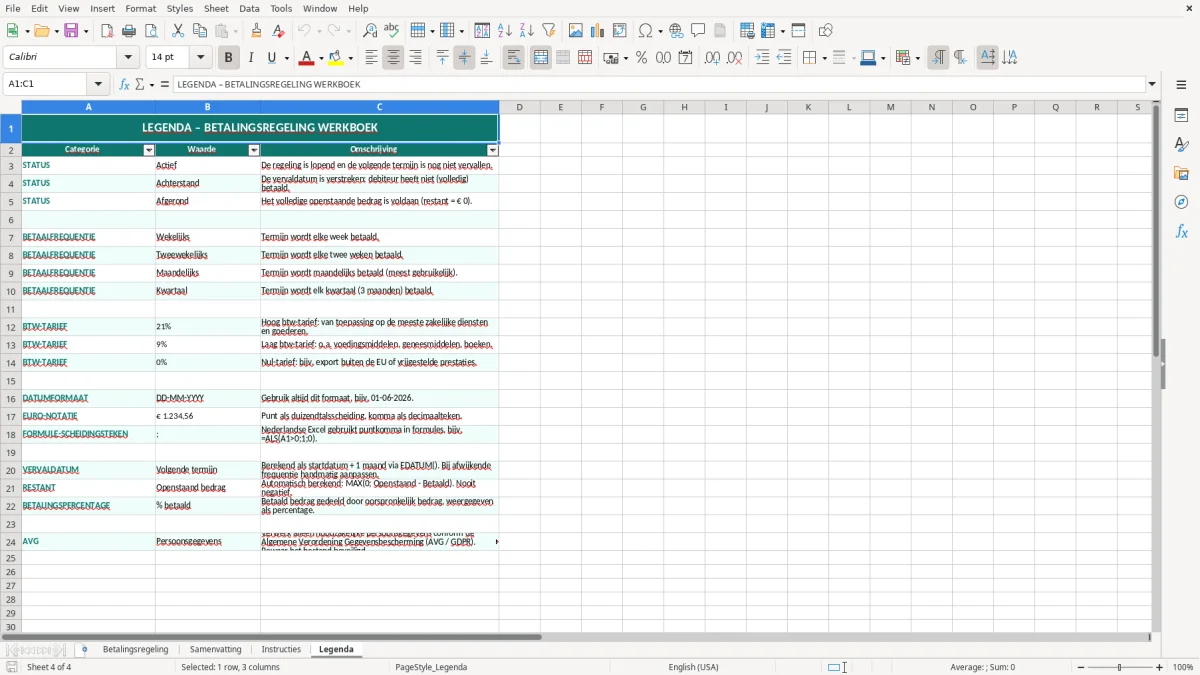Toggle bold formatting

228,58
